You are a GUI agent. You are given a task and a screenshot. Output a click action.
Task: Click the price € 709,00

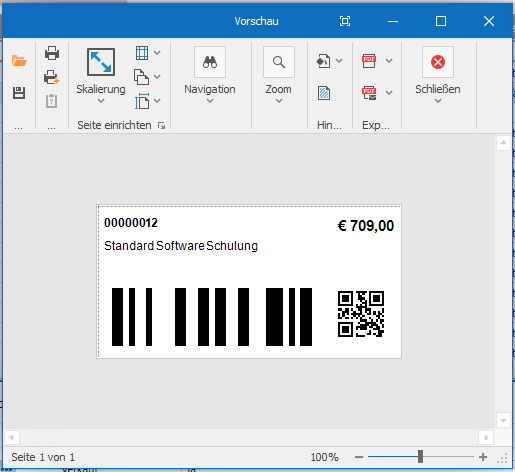366,226
